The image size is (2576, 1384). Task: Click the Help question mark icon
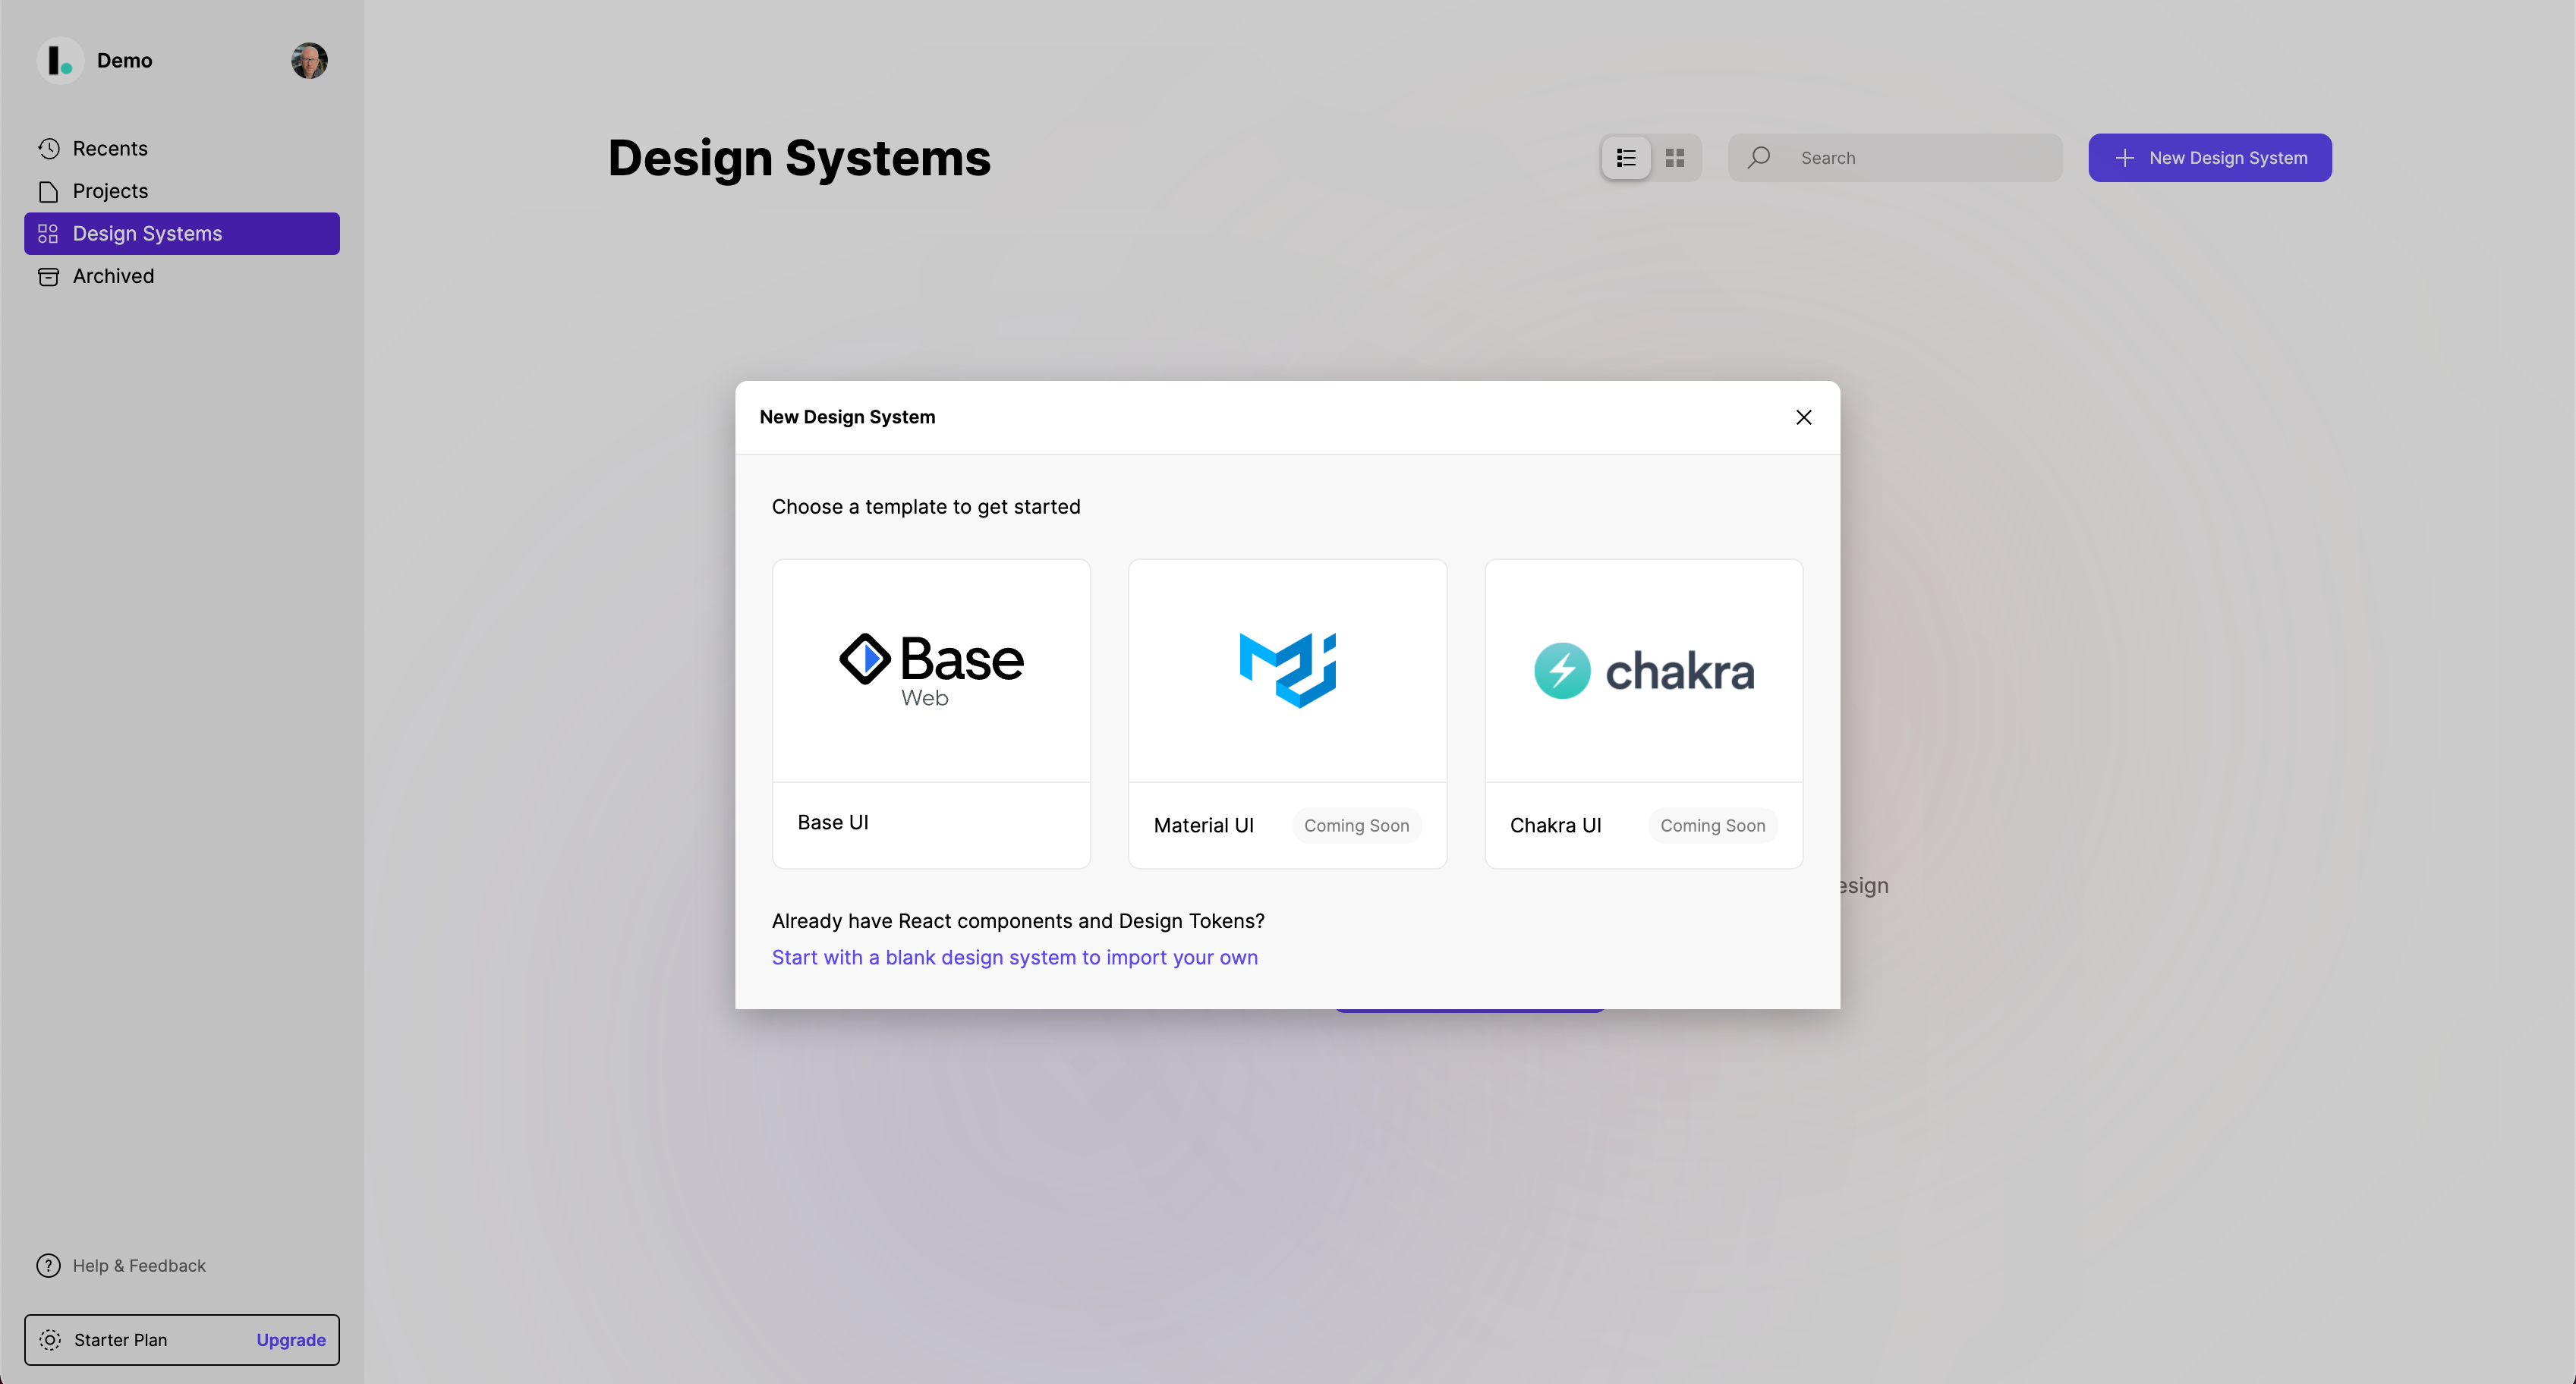coord(48,1265)
